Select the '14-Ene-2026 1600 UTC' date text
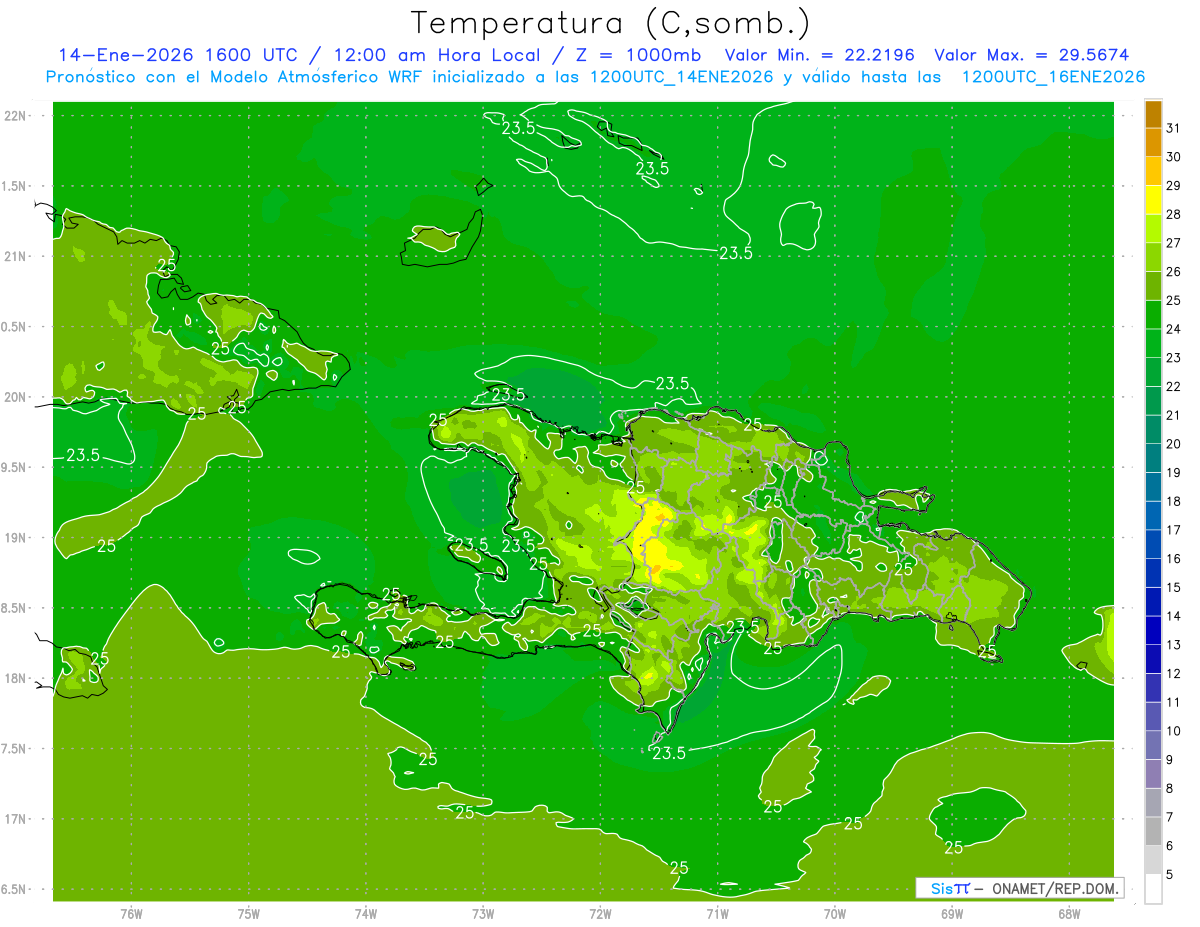This screenshot has width=1200, height=927. pos(177,55)
